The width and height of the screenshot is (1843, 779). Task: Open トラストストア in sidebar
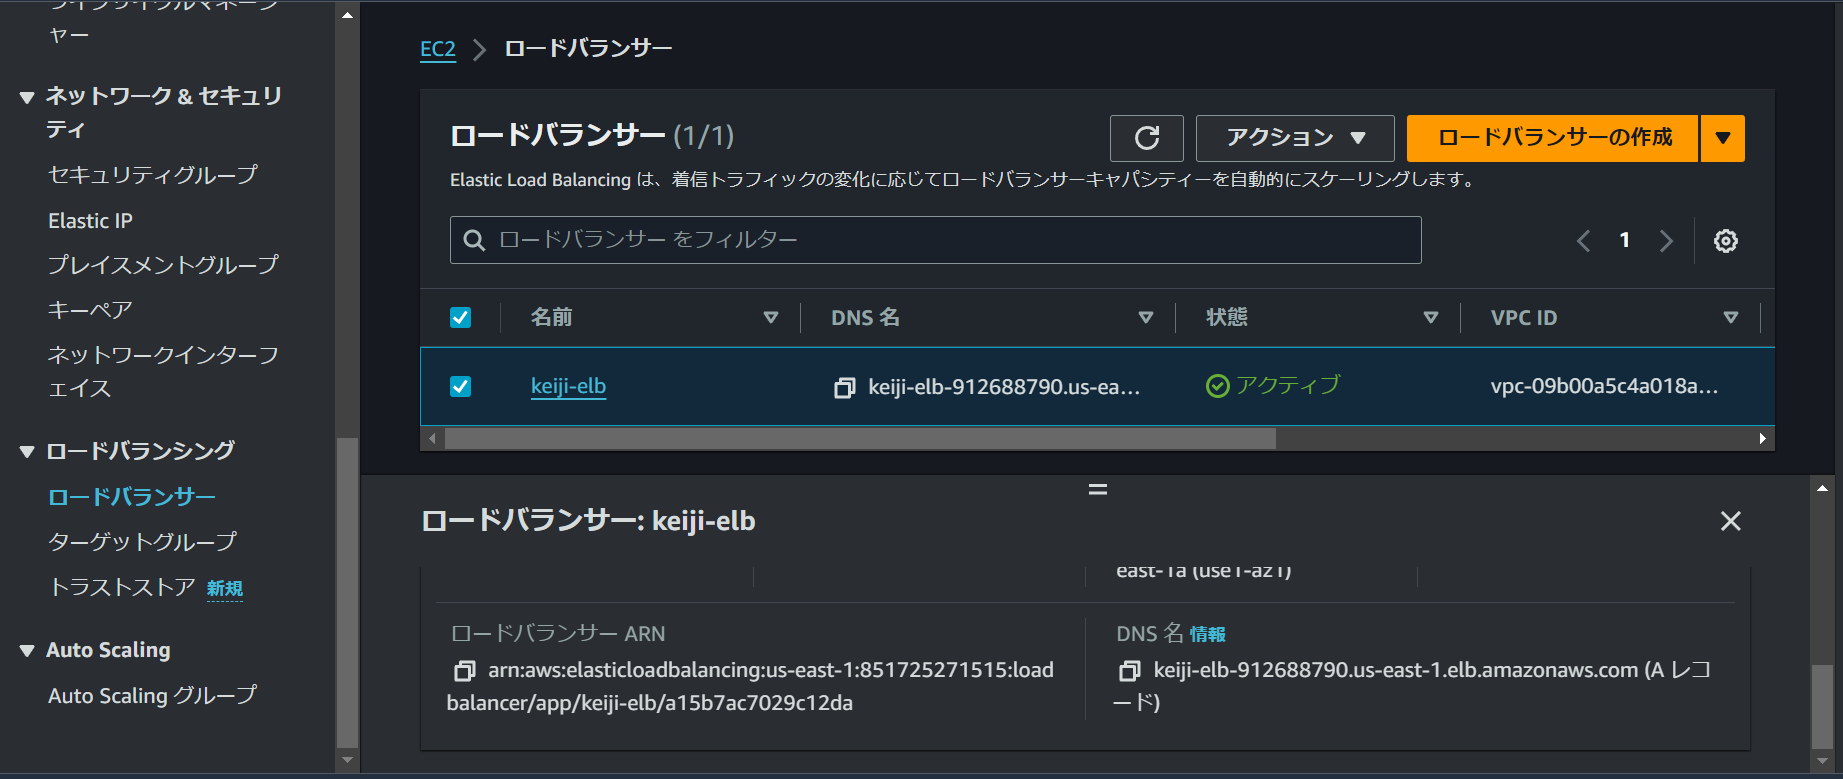(121, 587)
